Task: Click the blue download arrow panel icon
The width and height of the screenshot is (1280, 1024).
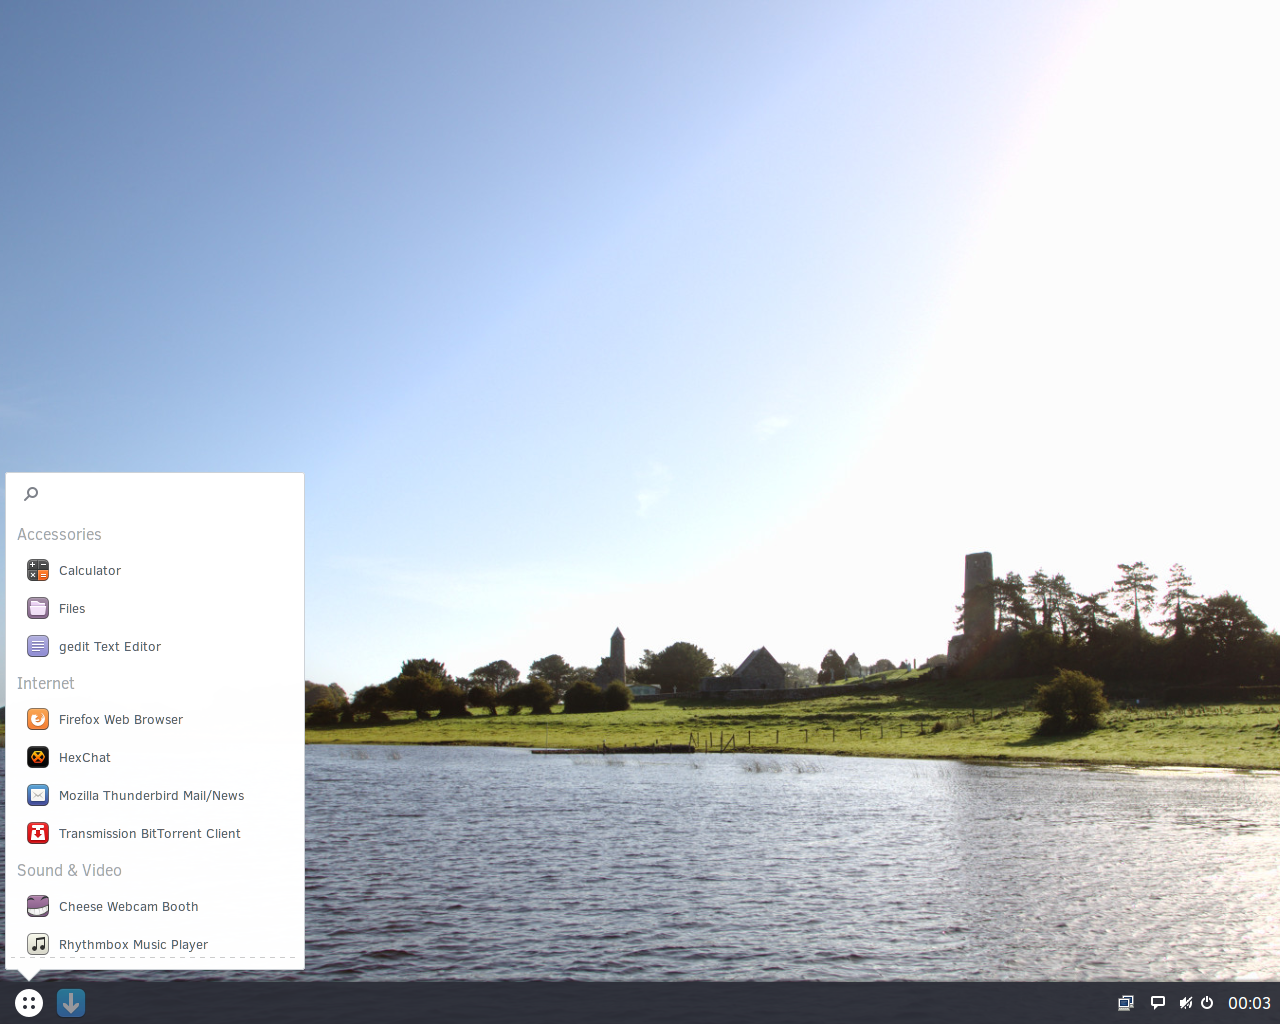Action: (x=71, y=1003)
